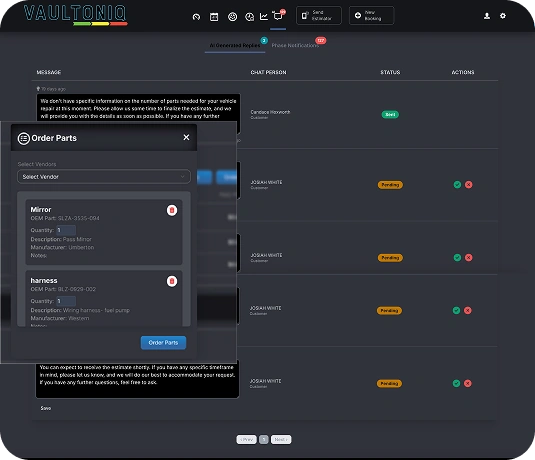The width and height of the screenshot is (535, 460).
Task: Open the settings gear icon
Action: pos(503,16)
